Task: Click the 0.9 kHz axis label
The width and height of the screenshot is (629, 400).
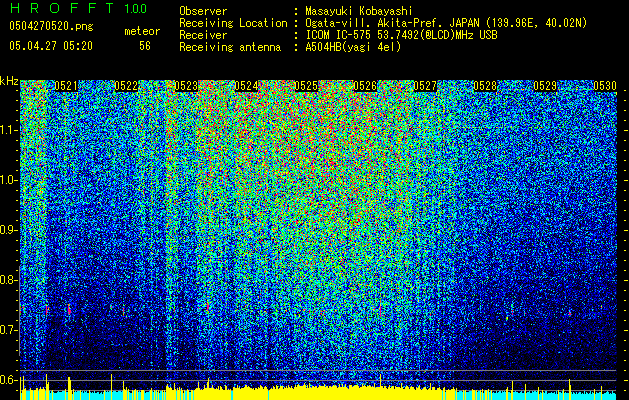Action: [9, 230]
